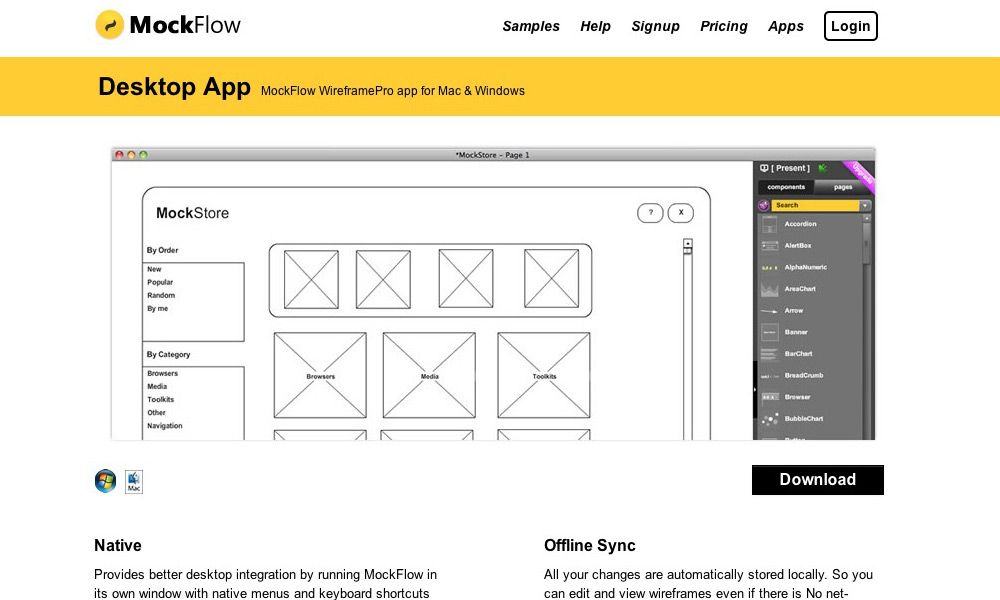Image resolution: width=1000 pixels, height=600 pixels.
Task: Select the BreadCrumb component icon
Action: point(770,376)
